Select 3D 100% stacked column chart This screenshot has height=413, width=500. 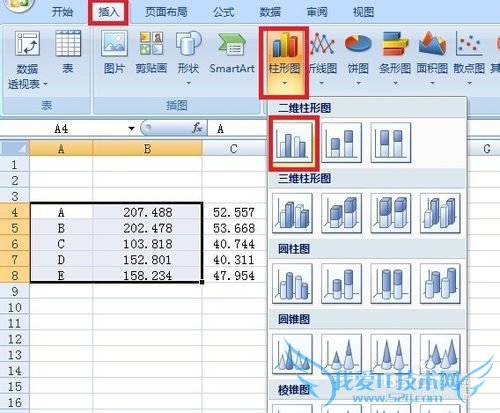click(391, 213)
